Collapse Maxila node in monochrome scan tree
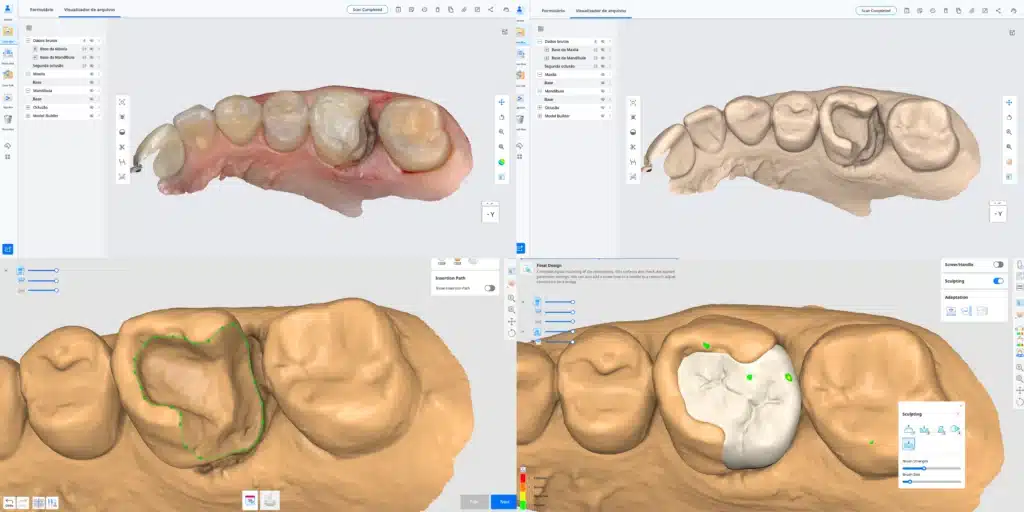The height and width of the screenshot is (512, 1024). tap(540, 74)
